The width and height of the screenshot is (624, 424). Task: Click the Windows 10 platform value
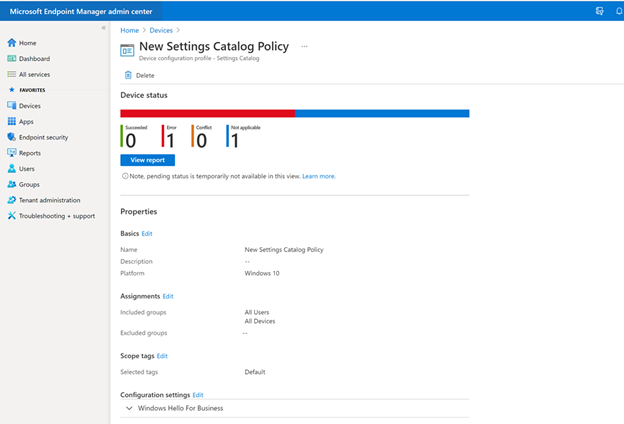[x=262, y=273]
